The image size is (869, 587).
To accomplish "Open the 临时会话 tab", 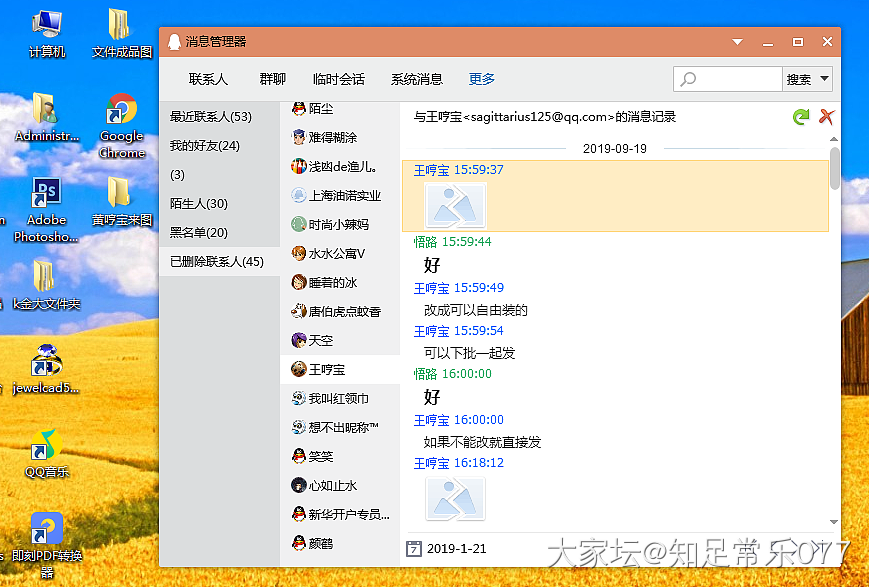I will point(338,79).
